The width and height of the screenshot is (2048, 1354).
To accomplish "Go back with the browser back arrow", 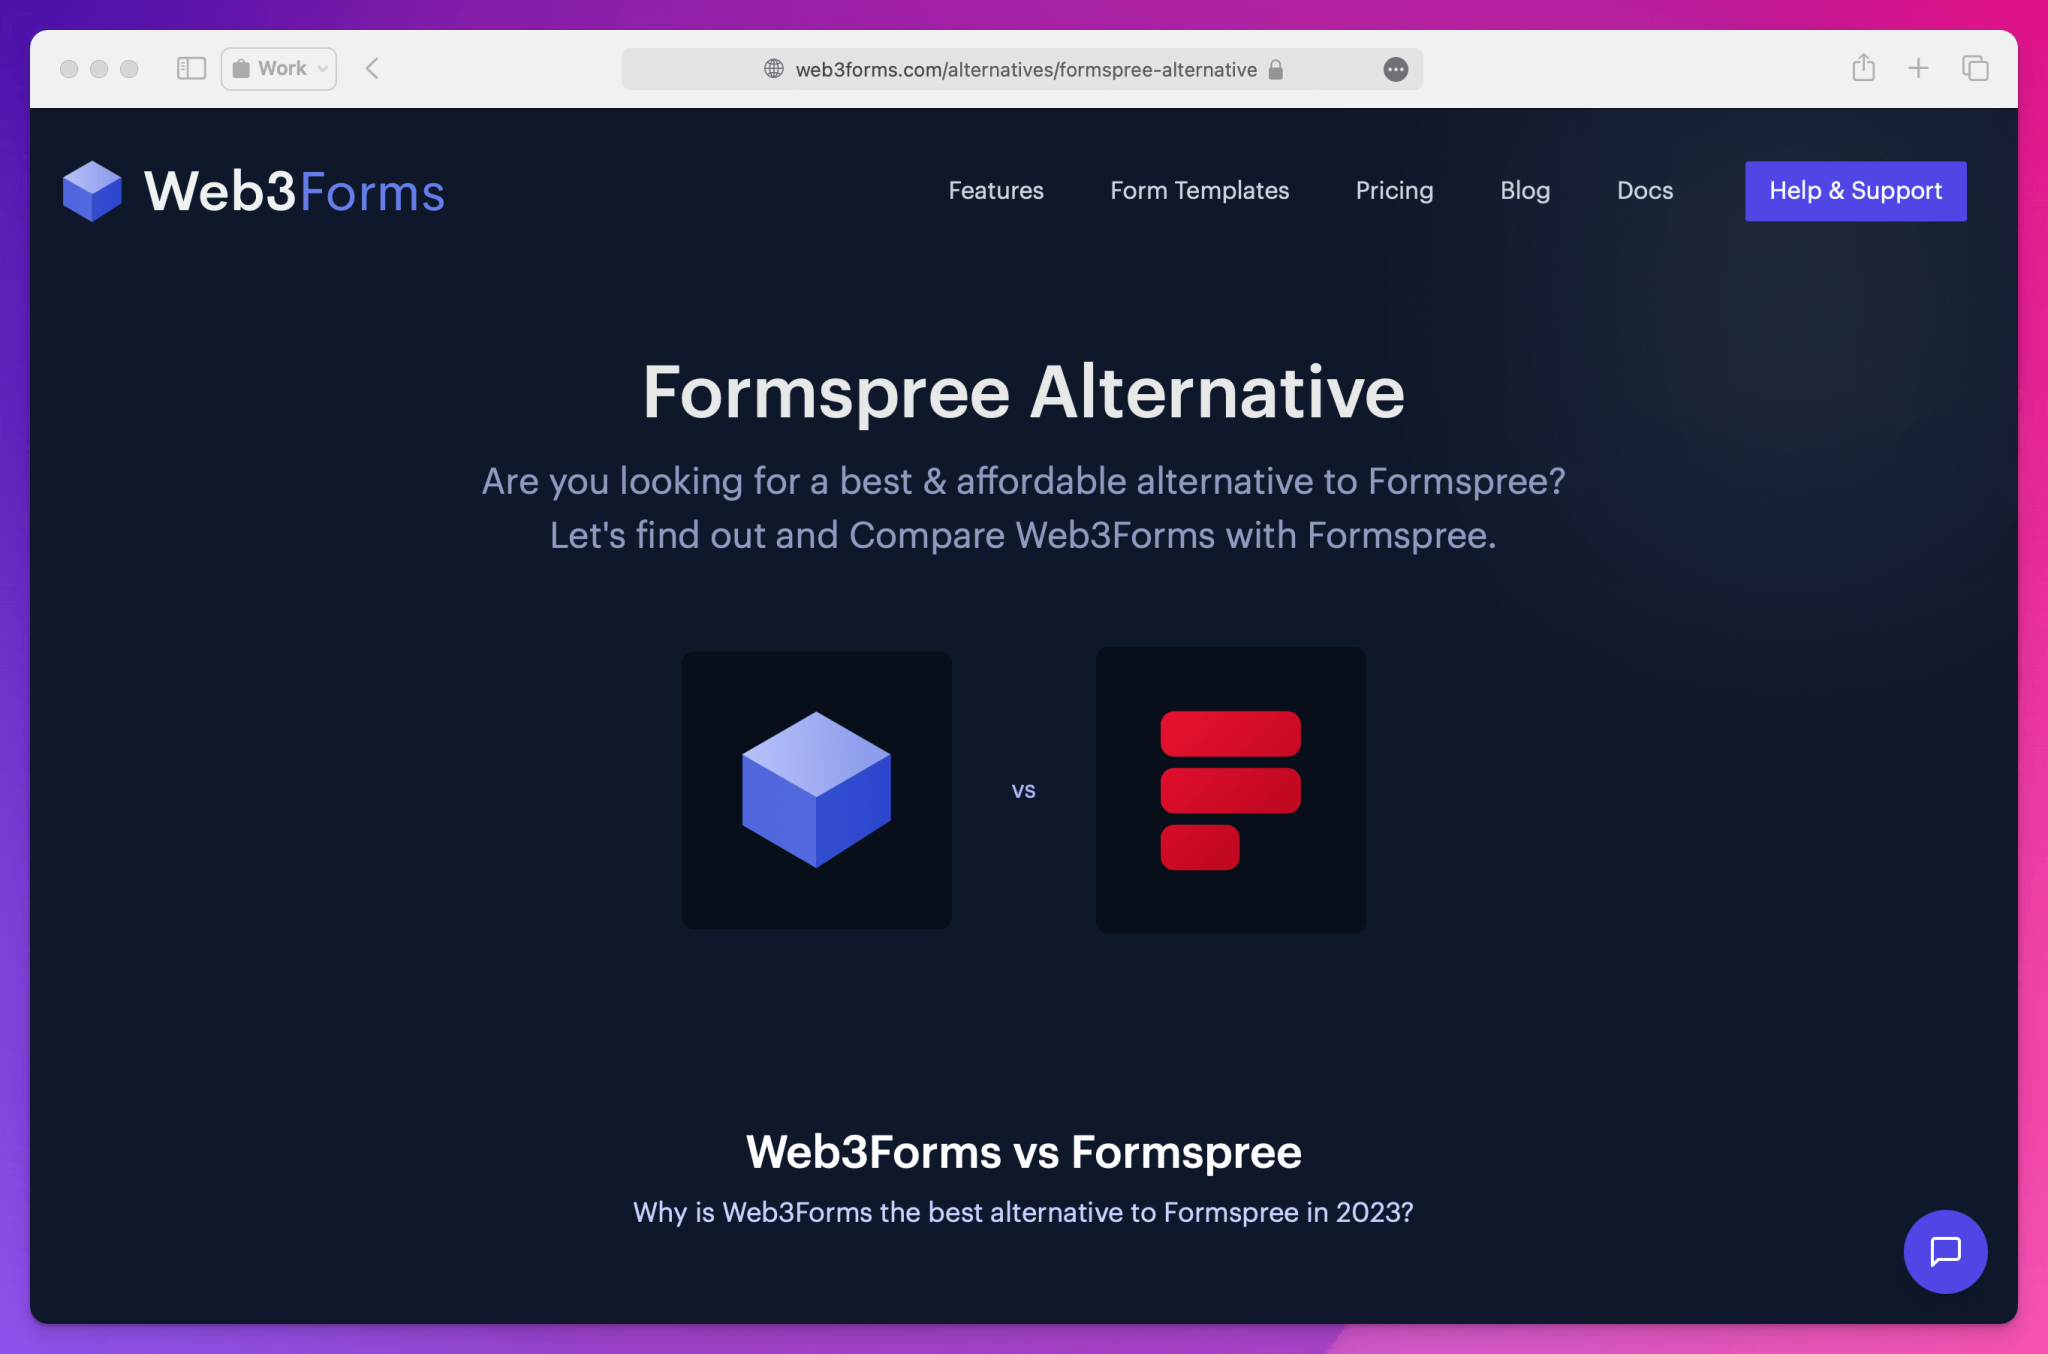I will [x=372, y=69].
